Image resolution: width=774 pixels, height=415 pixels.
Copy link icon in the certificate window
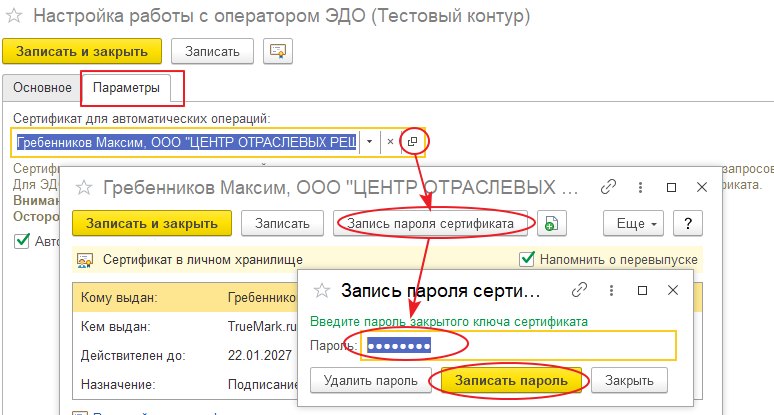tap(608, 187)
